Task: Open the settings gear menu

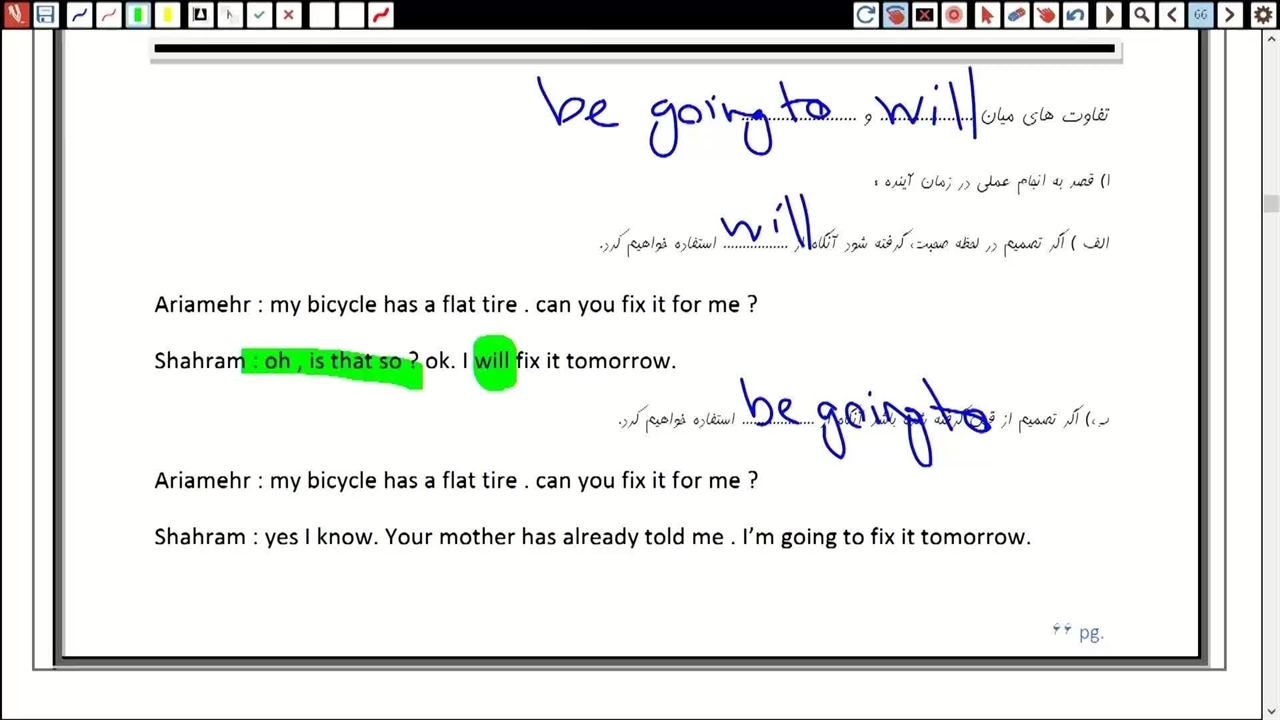Action: (1263, 15)
